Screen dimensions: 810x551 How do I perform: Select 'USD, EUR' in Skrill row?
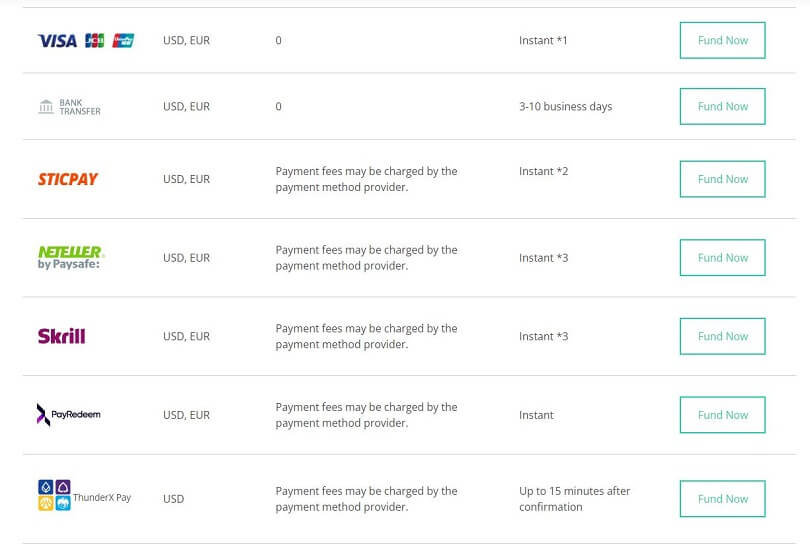pyautogui.click(x=186, y=336)
